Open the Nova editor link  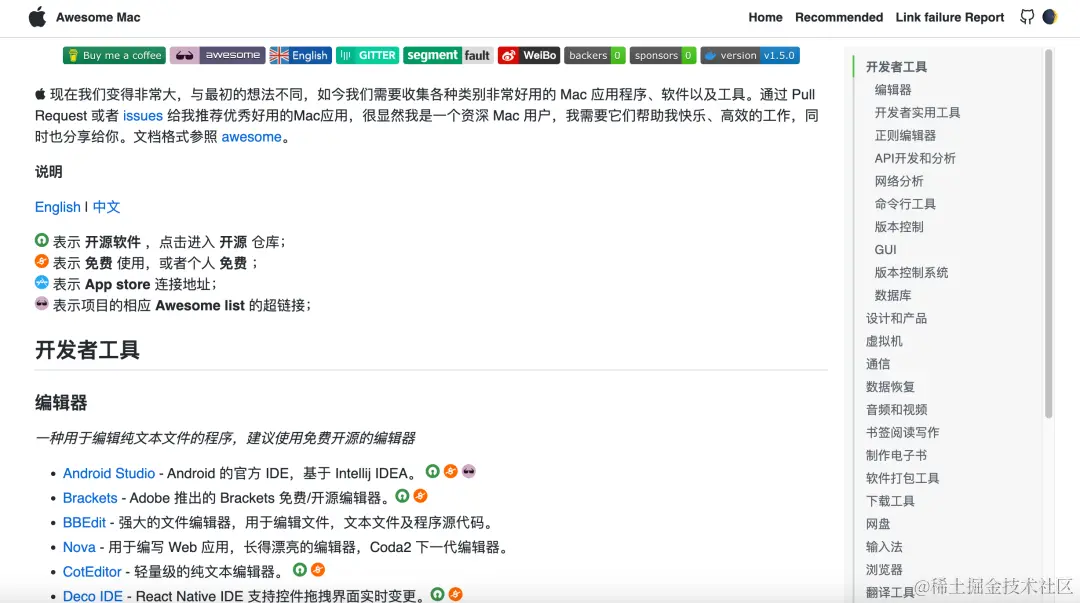click(79, 546)
